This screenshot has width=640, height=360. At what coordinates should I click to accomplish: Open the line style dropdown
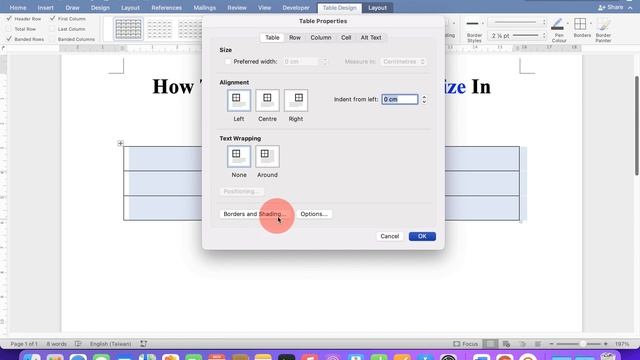coord(518,22)
